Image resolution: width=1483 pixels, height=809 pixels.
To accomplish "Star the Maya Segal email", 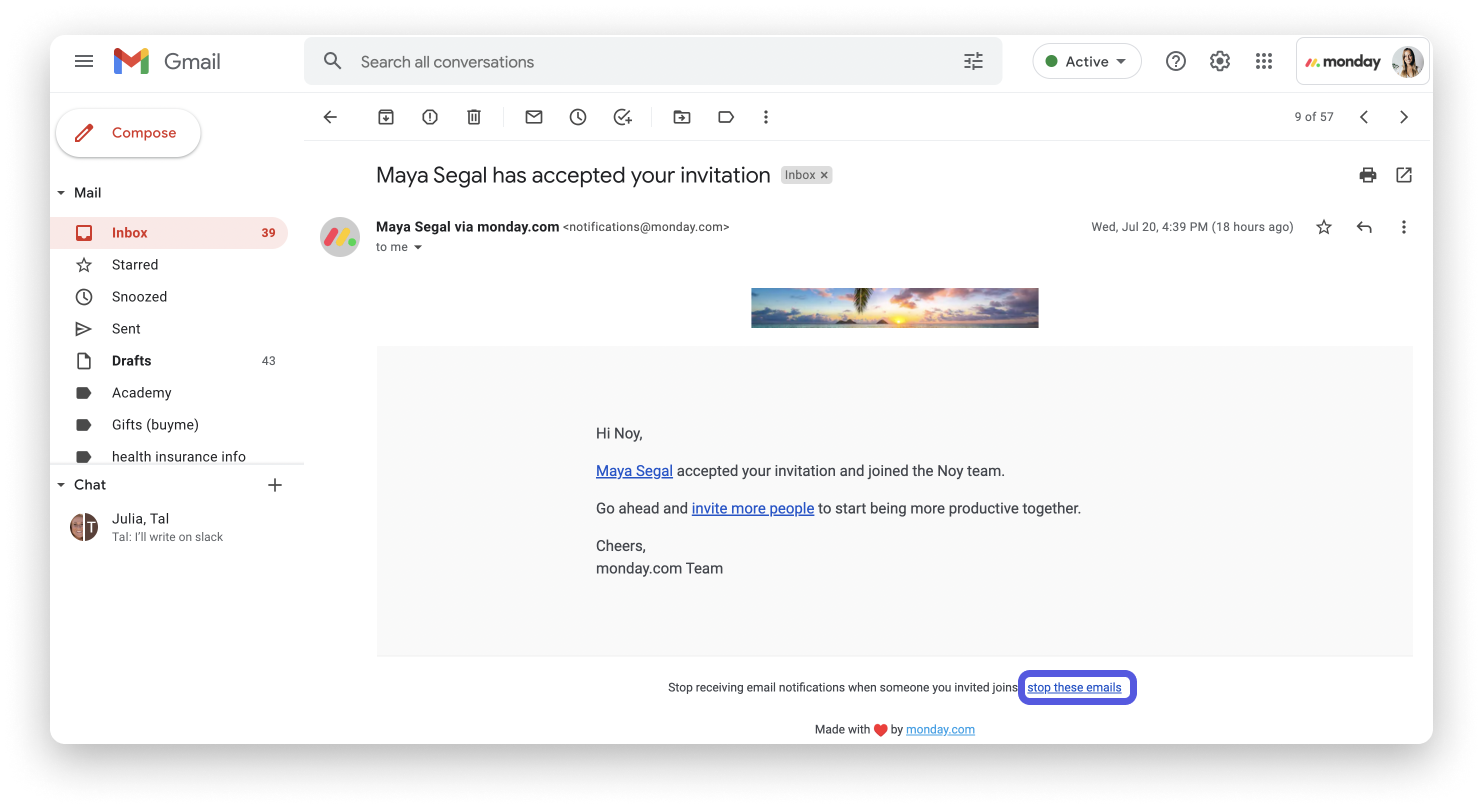I will click(x=1324, y=227).
